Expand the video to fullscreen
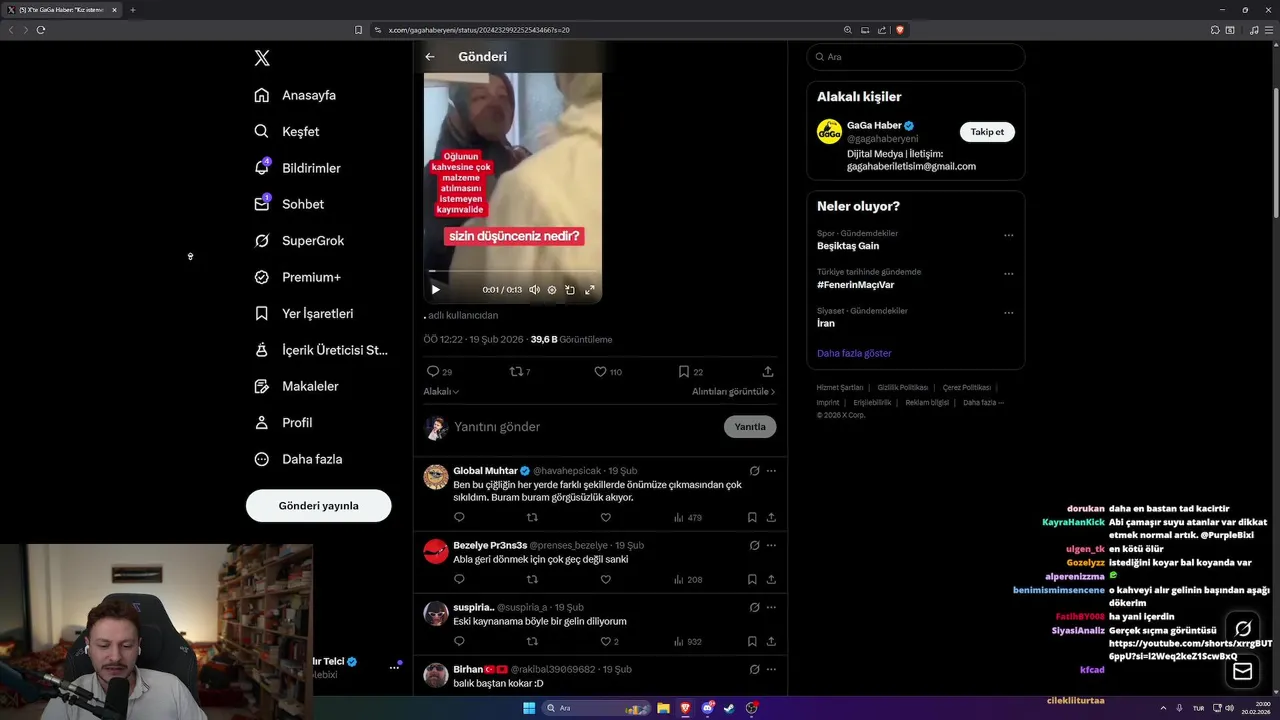Viewport: 1280px width, 720px height. pyautogui.click(x=589, y=289)
